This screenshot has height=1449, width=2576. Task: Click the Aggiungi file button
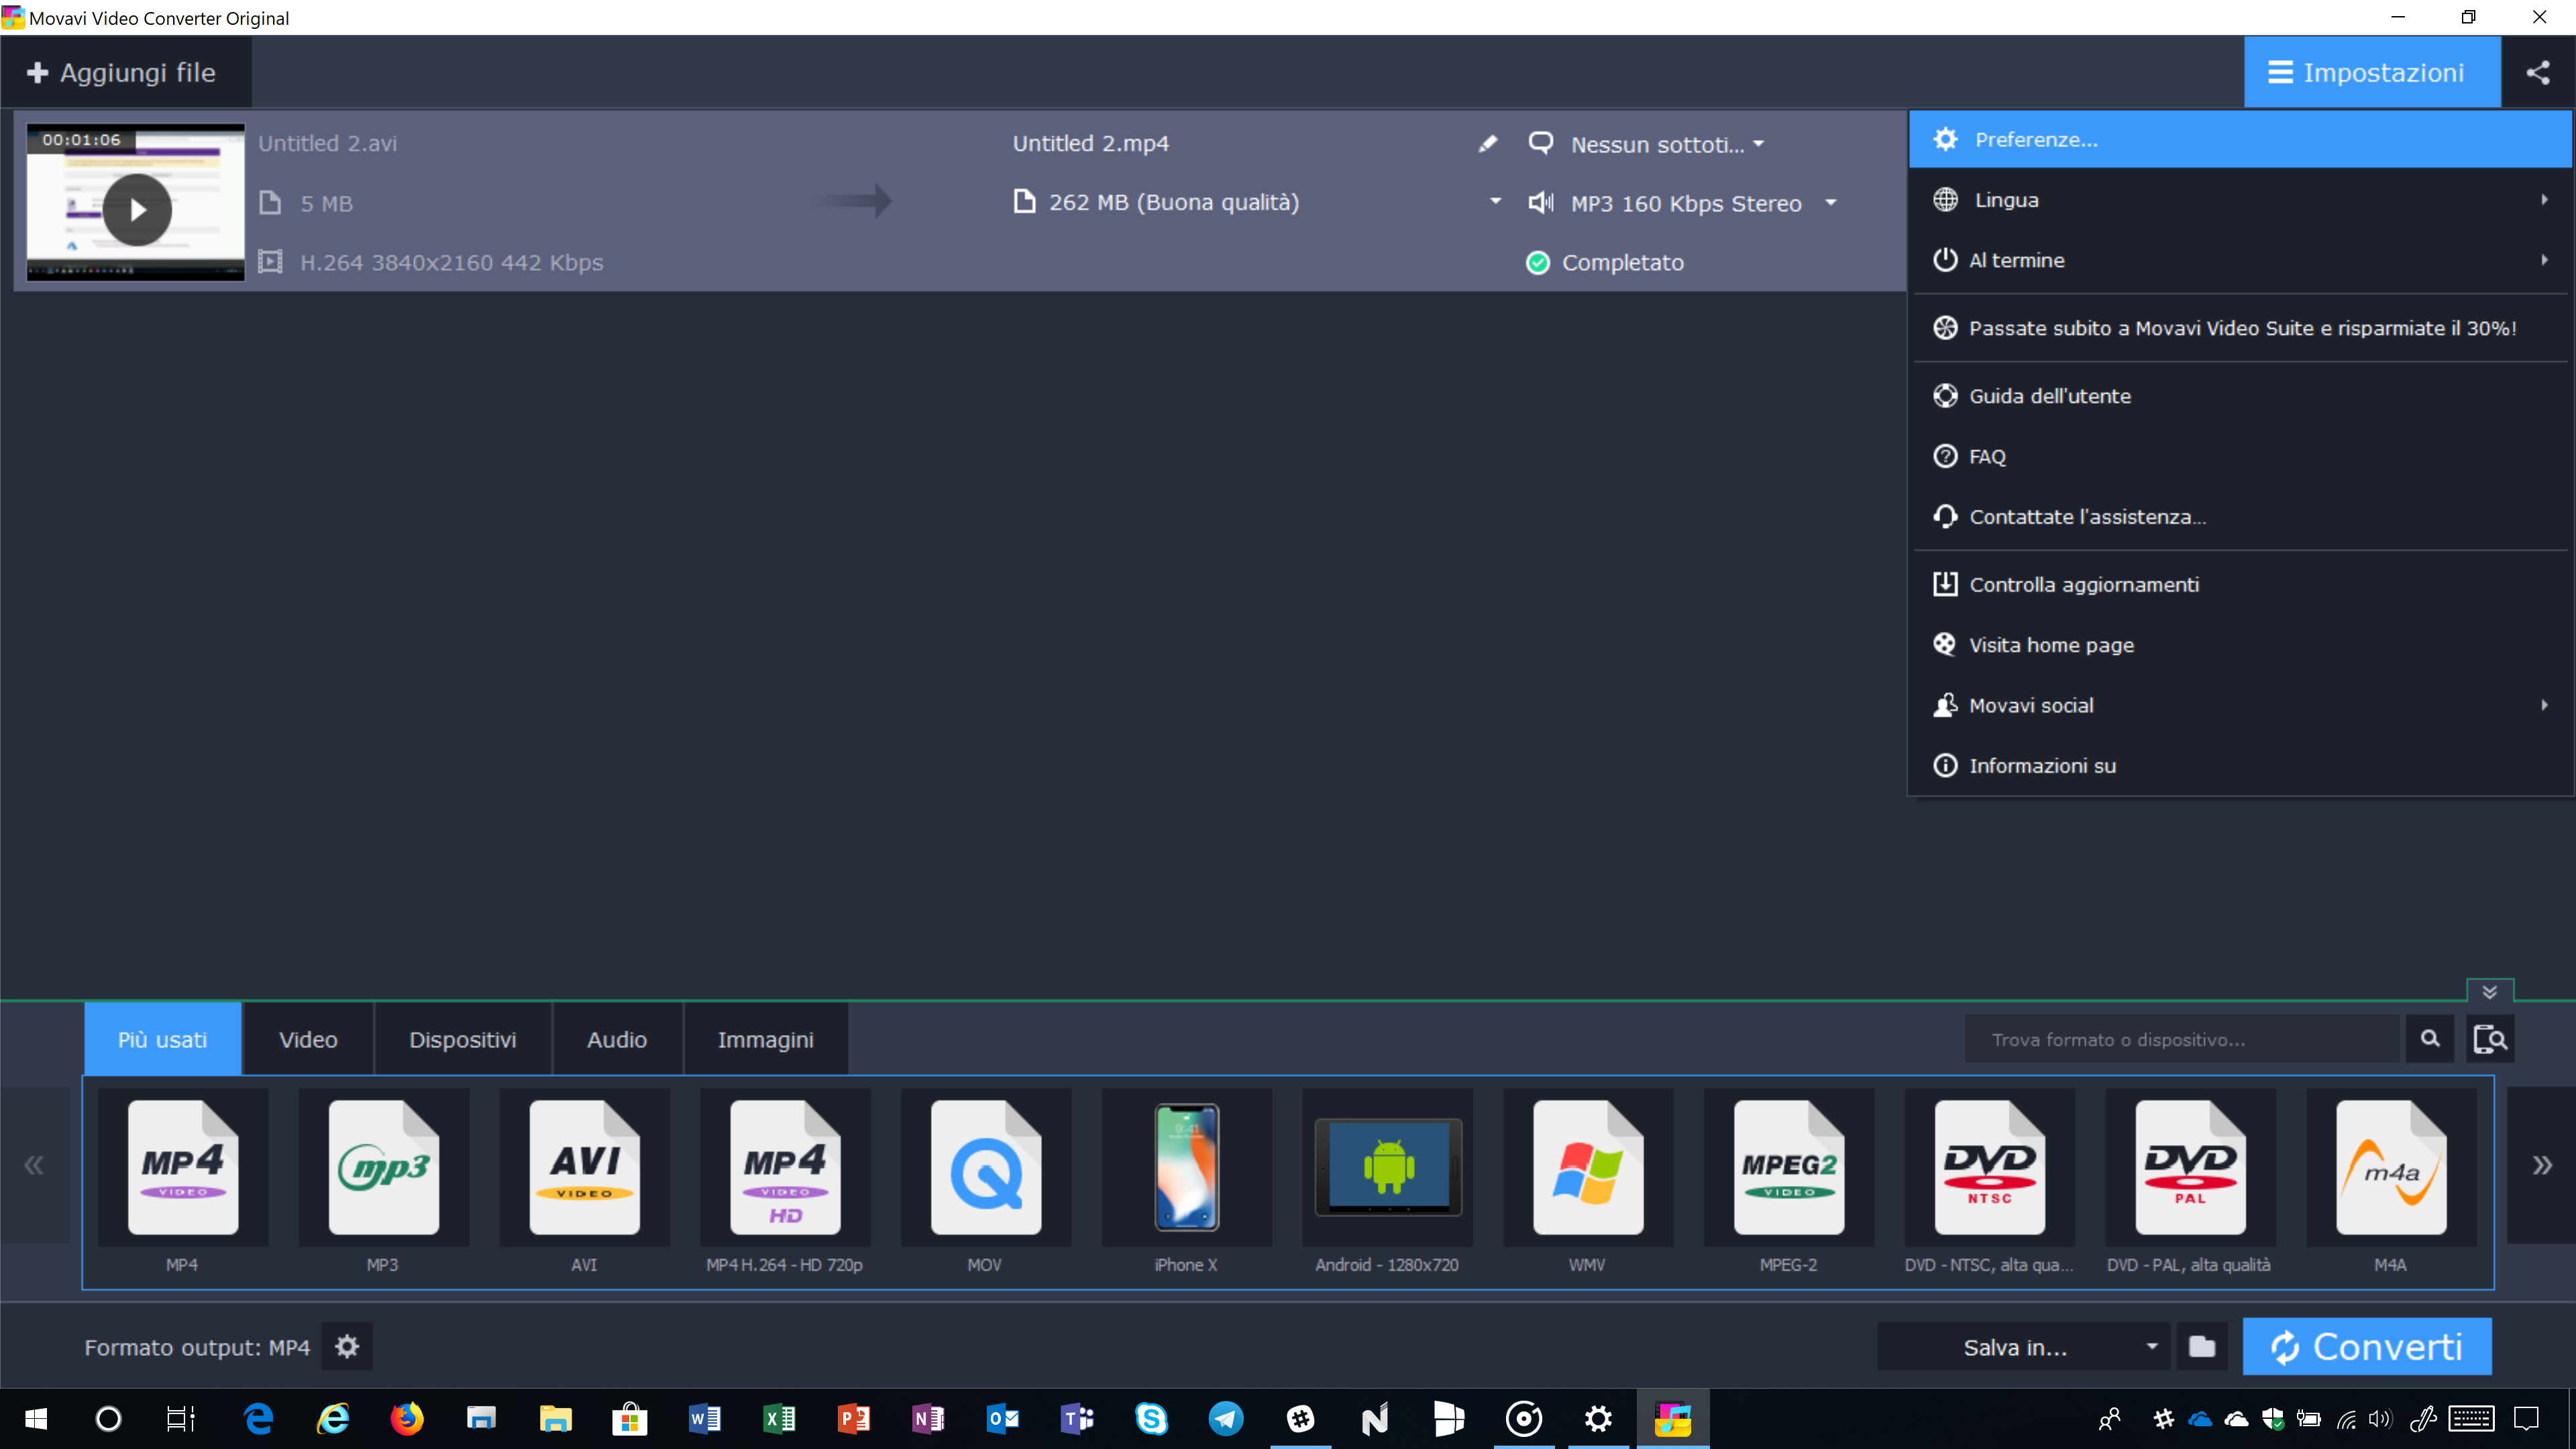(125, 72)
